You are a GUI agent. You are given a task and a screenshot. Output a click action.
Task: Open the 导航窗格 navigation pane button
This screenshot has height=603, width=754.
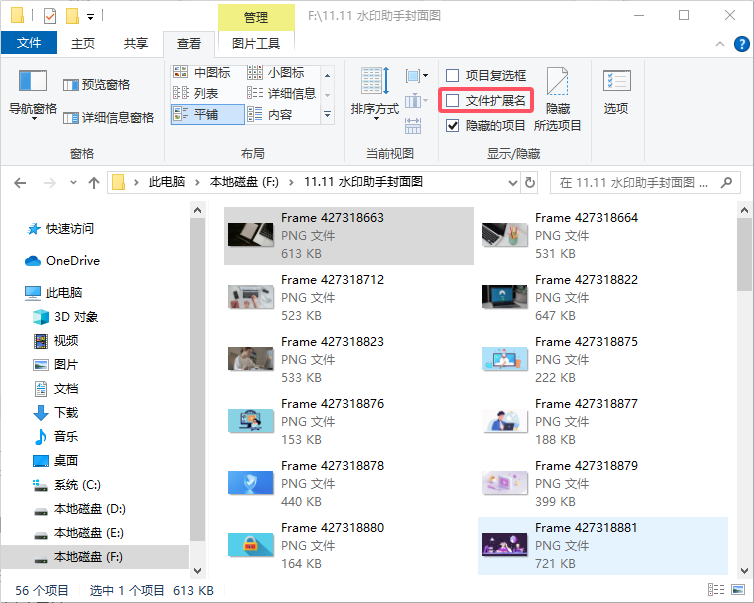(x=33, y=94)
